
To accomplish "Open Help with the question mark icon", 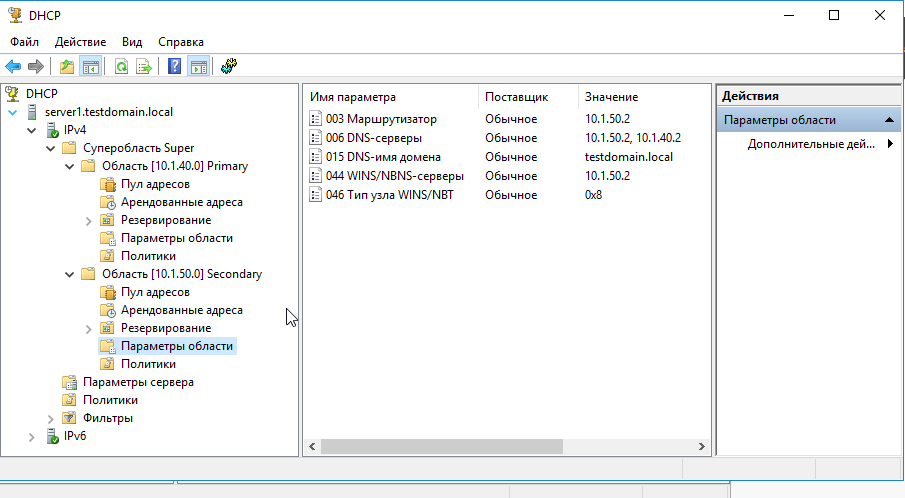I will point(175,67).
